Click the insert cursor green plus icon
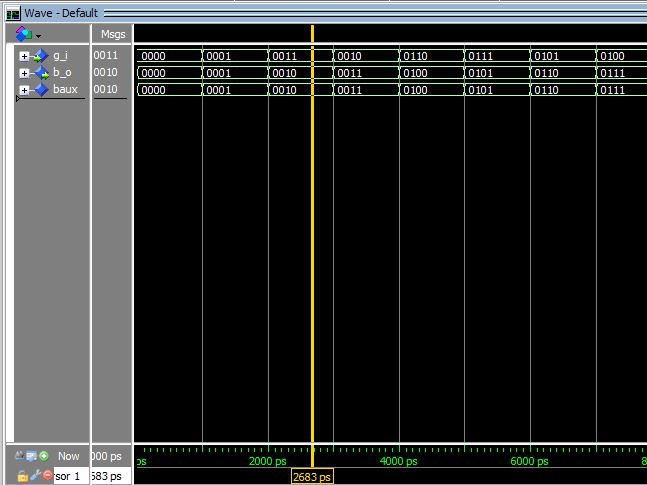The height and width of the screenshot is (485, 647). 44,456
